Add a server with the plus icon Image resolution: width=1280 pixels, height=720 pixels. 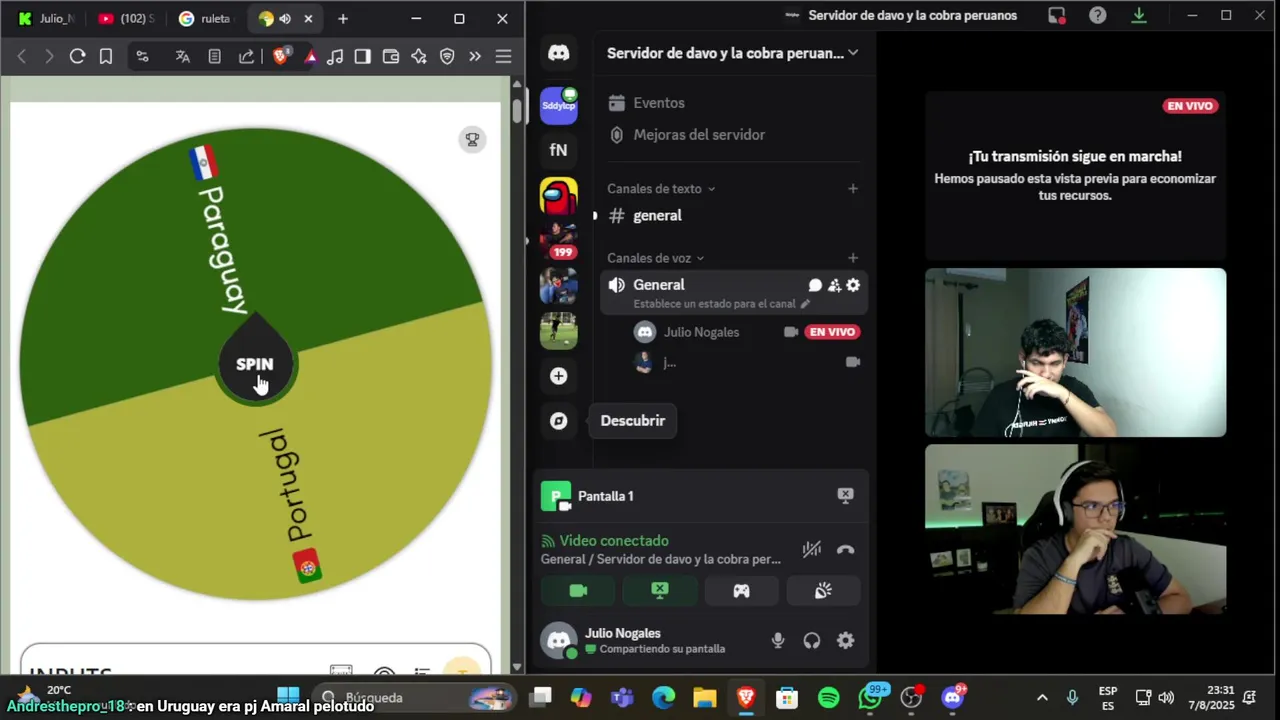[x=559, y=376]
